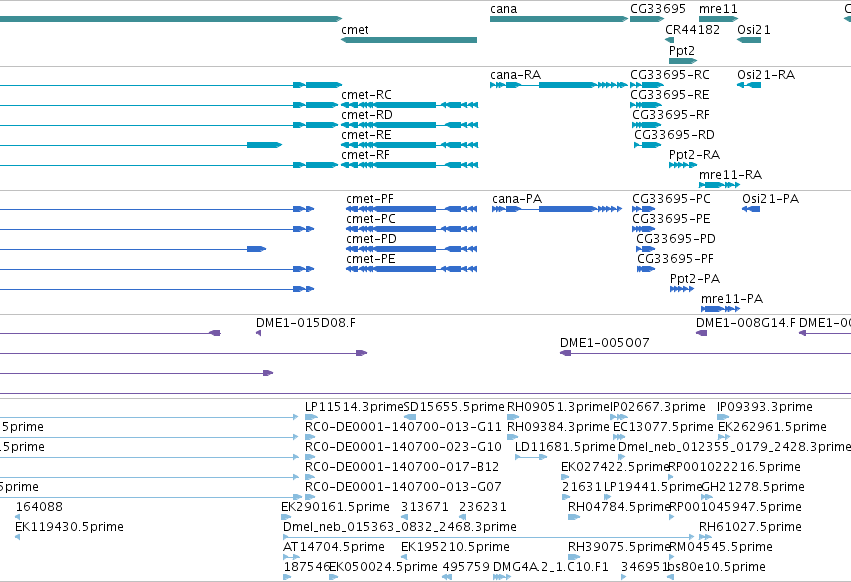Image resolution: width=851 pixels, height=582 pixels.
Task: Click the CG33695-RE transcript label
Action: tap(670, 94)
